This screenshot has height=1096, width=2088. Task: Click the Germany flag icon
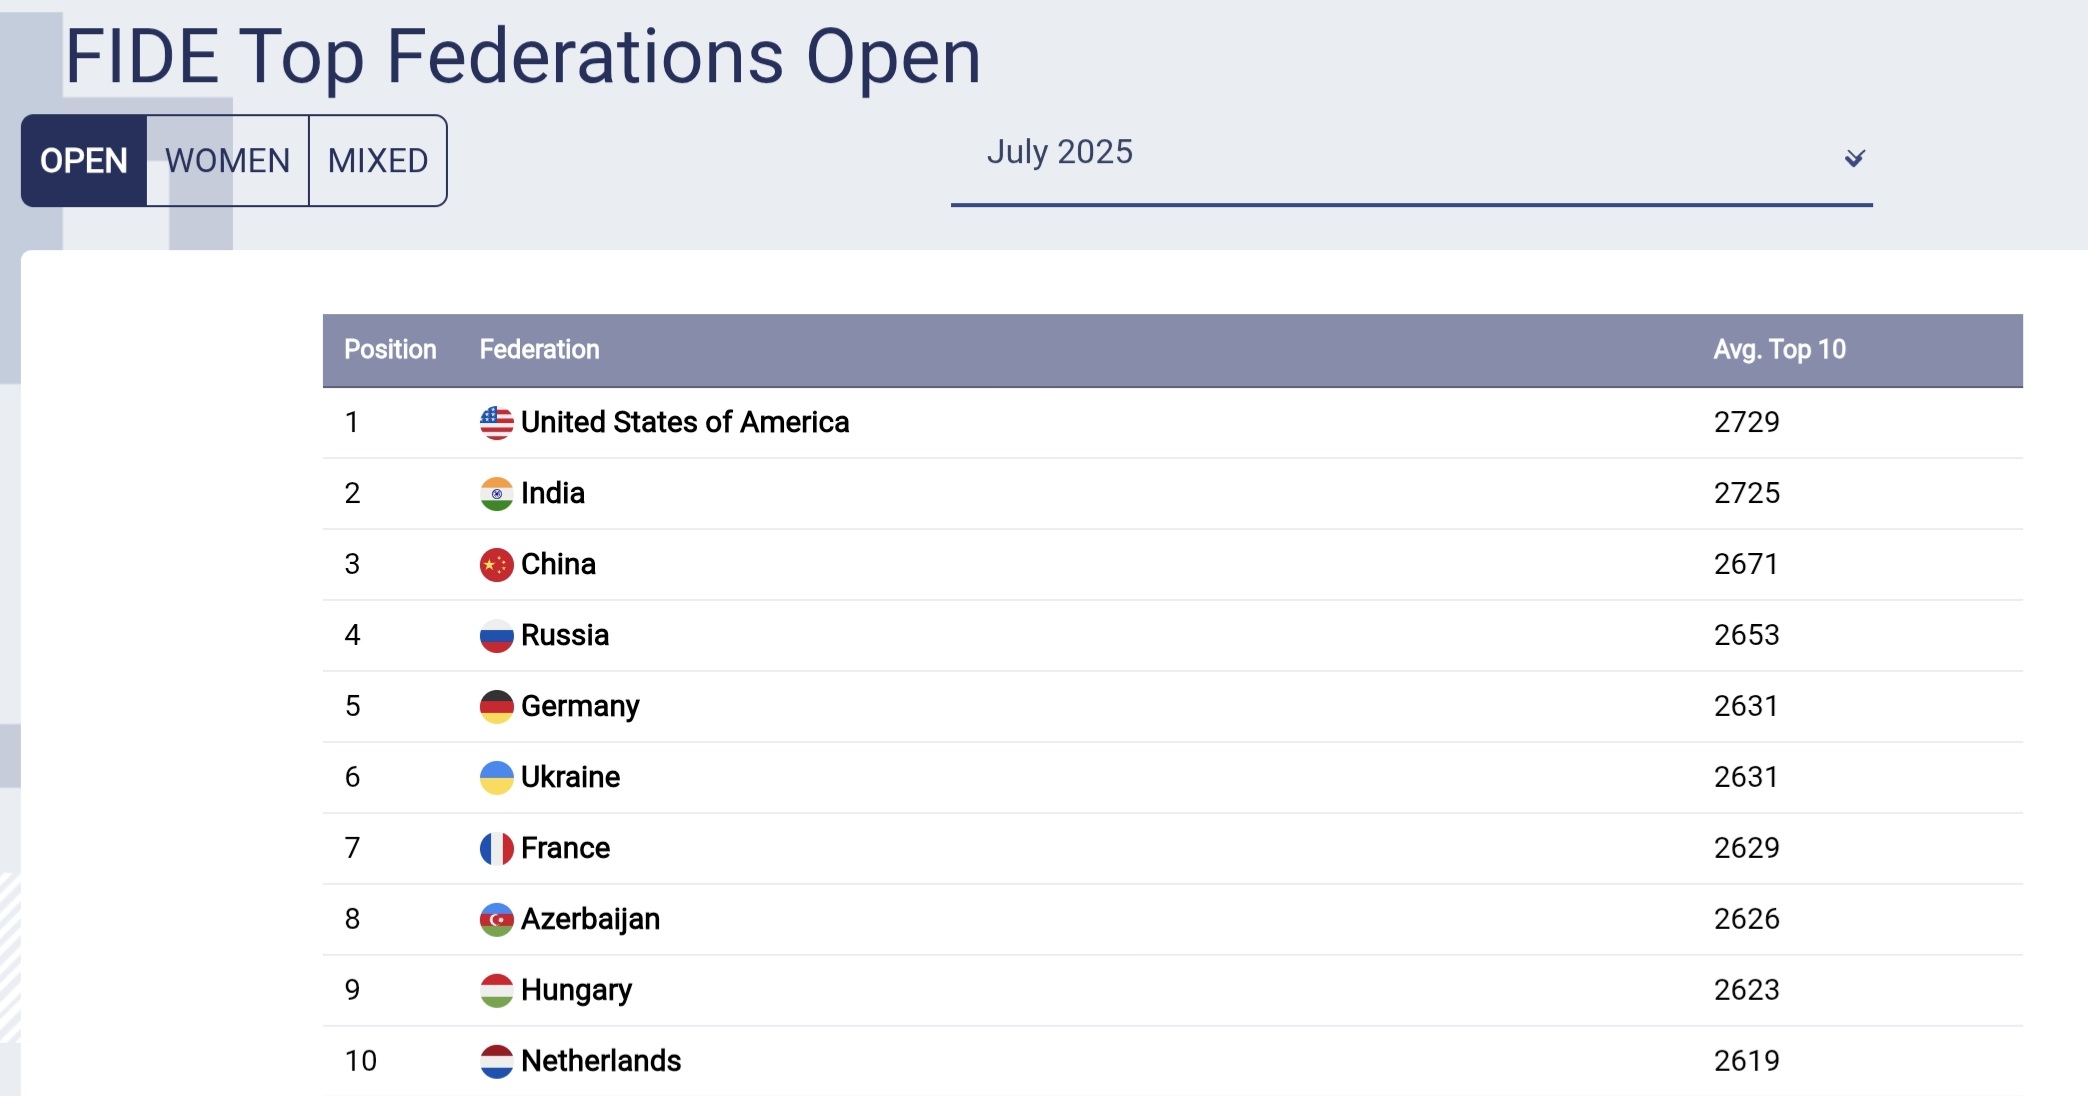tap(496, 707)
